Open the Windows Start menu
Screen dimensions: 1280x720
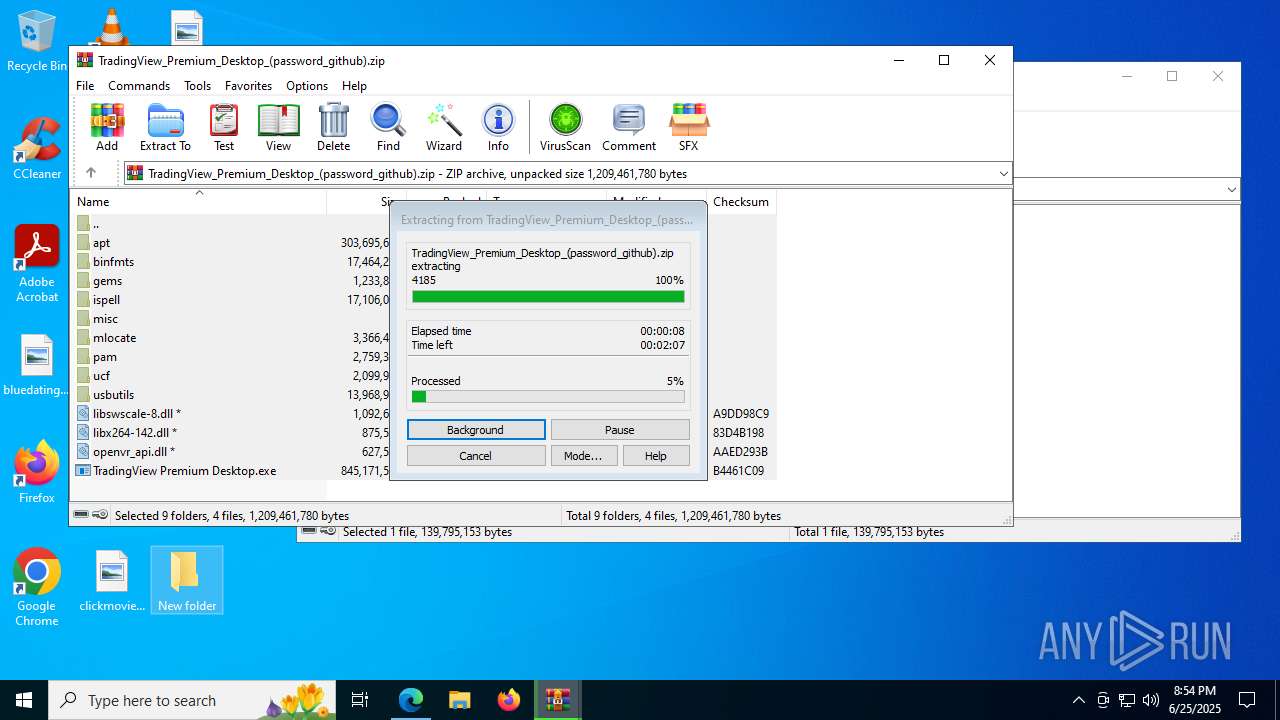[24, 700]
